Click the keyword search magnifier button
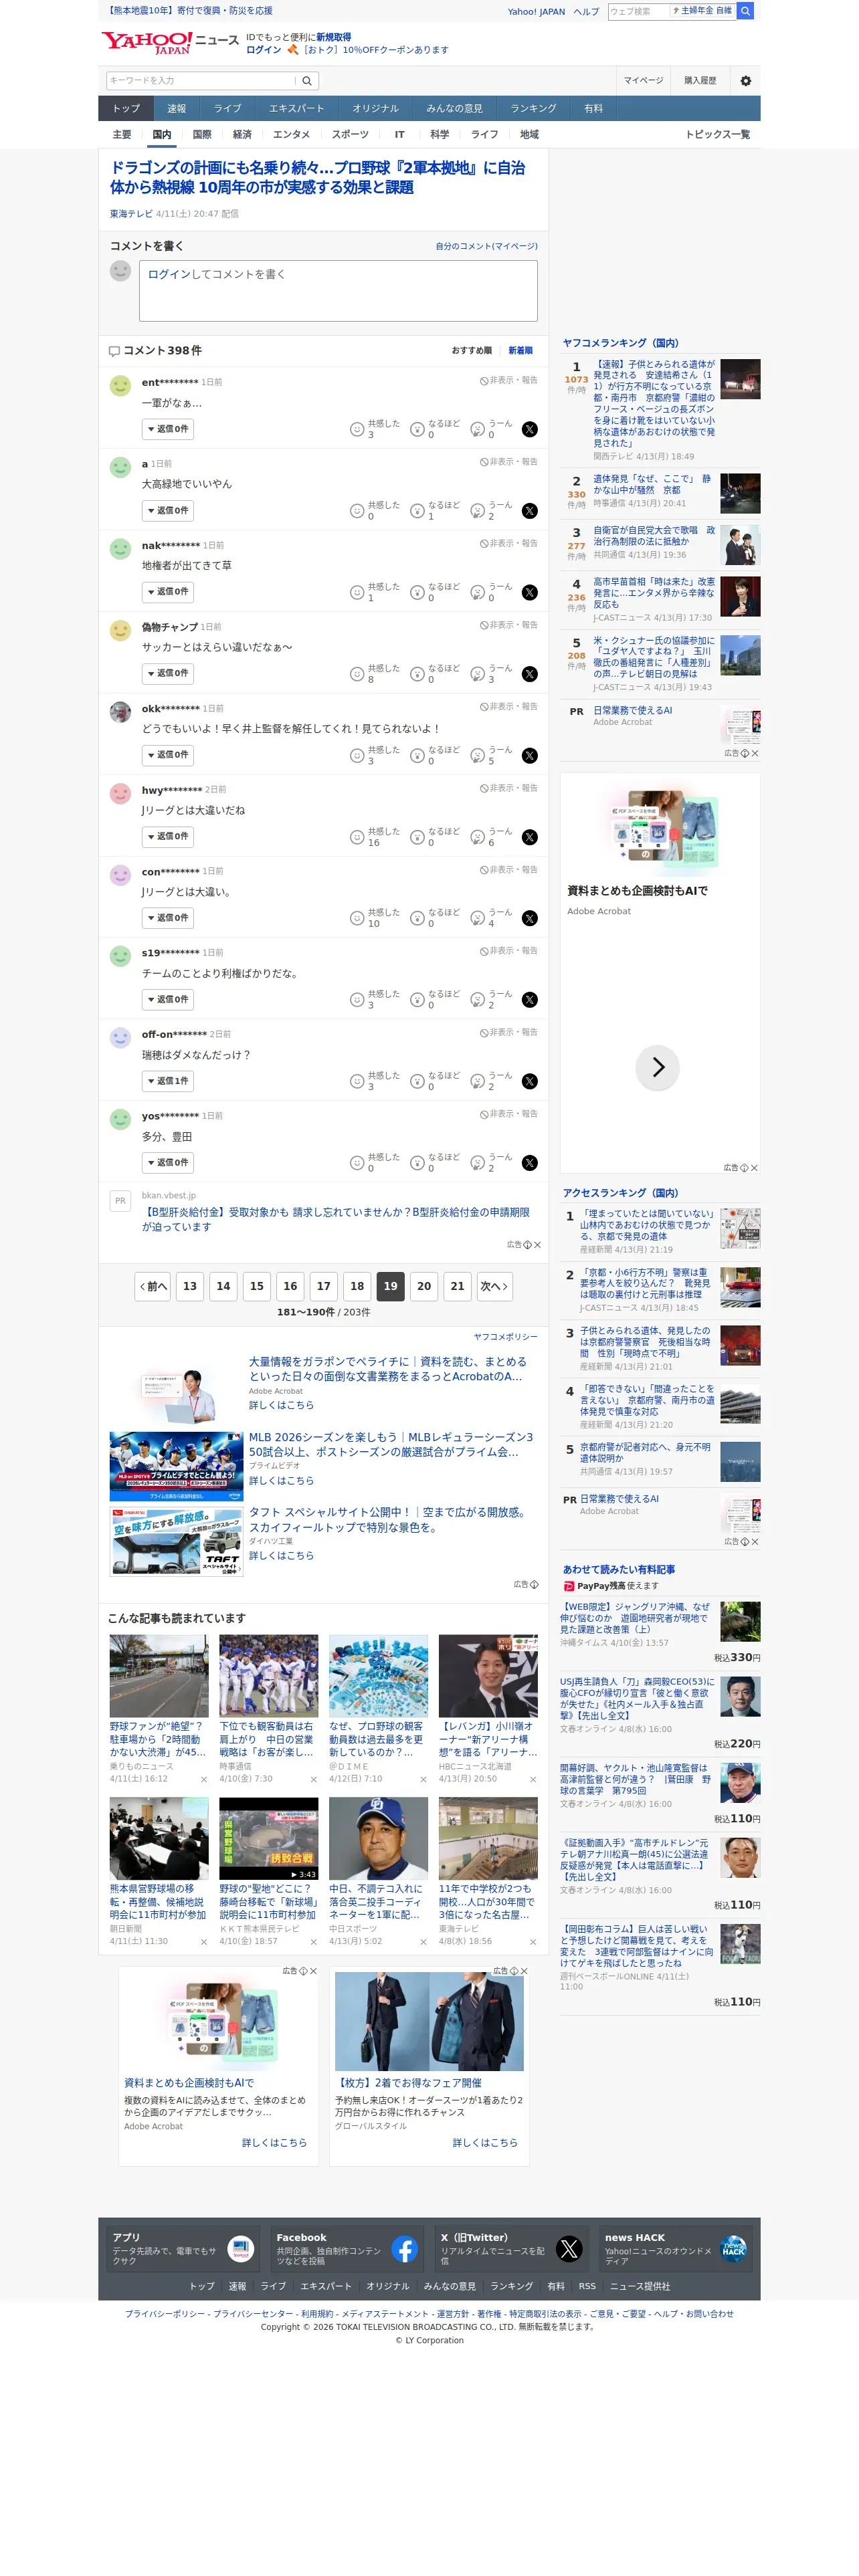The image size is (859, 2576). click(307, 81)
